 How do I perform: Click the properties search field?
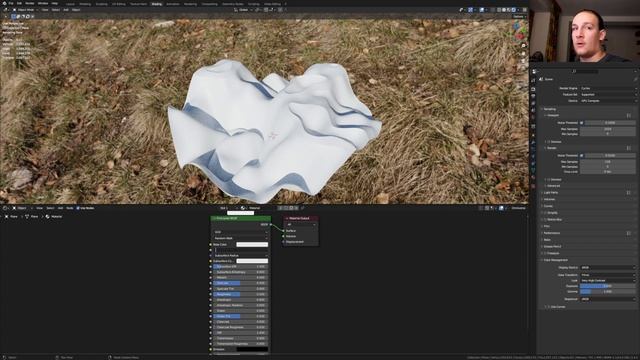(585, 71)
